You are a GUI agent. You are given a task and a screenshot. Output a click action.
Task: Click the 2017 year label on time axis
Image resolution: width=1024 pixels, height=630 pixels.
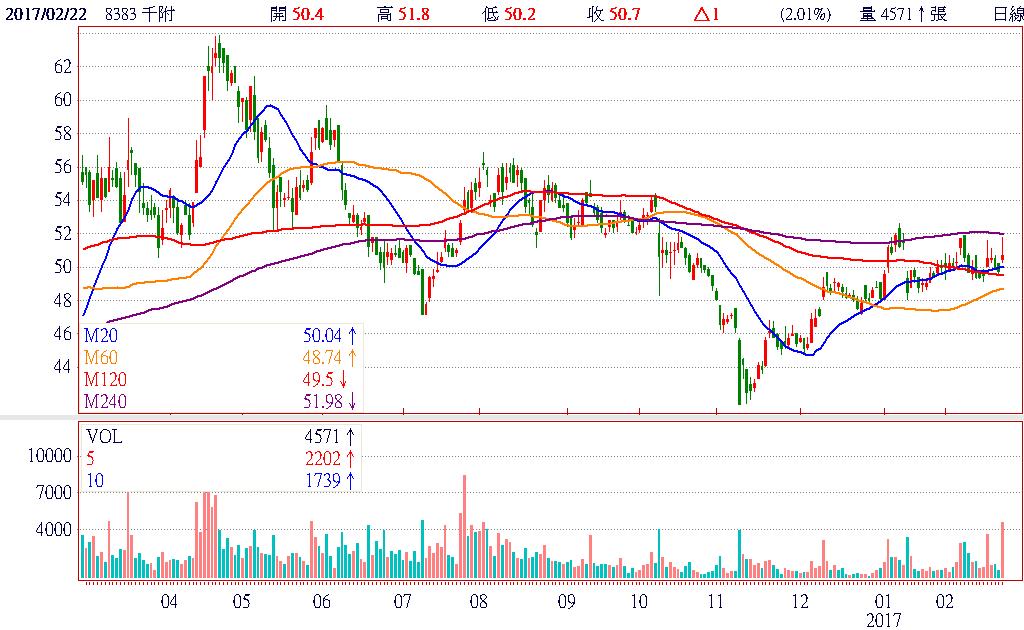click(x=884, y=621)
